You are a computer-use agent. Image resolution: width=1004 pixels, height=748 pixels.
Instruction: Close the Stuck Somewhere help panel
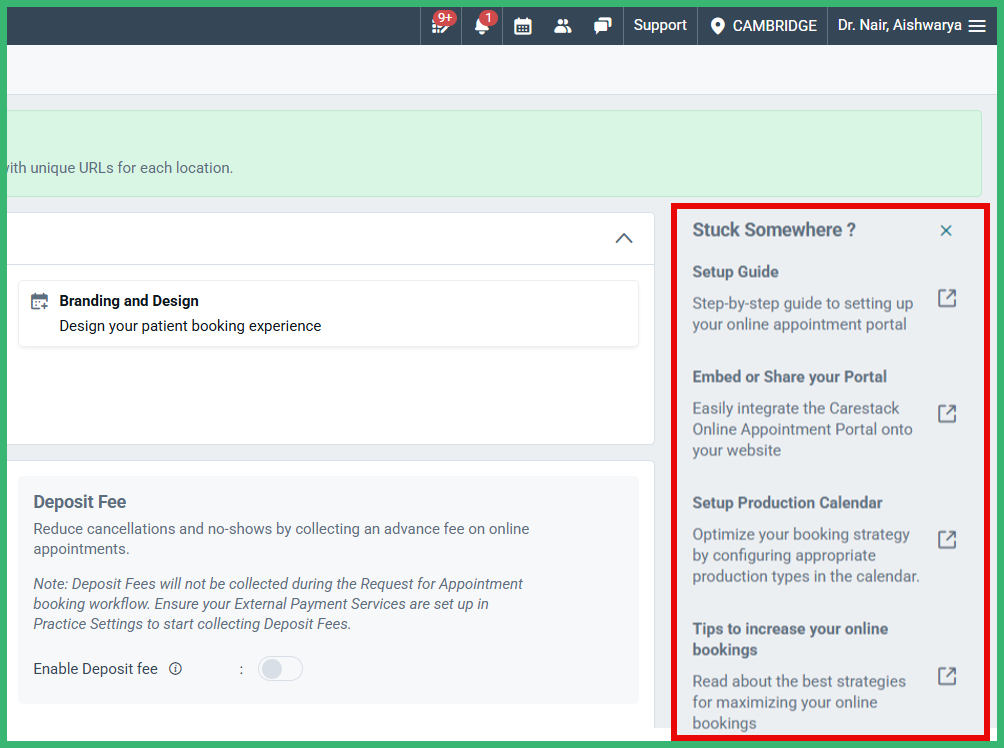click(946, 231)
